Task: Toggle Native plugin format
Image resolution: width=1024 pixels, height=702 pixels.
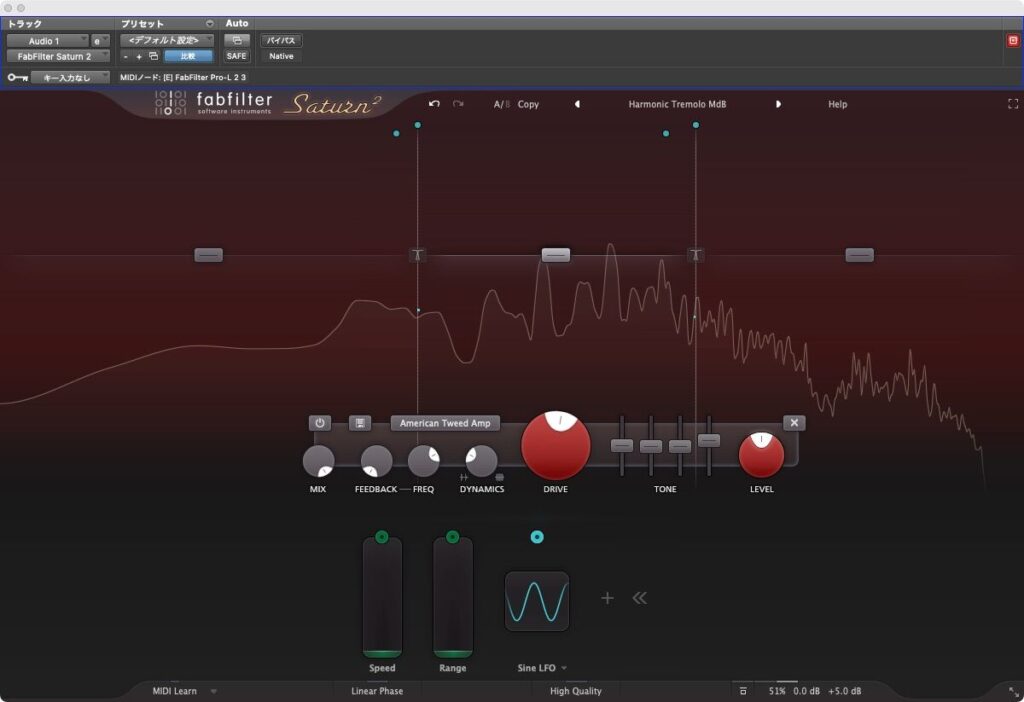Action: (x=281, y=56)
